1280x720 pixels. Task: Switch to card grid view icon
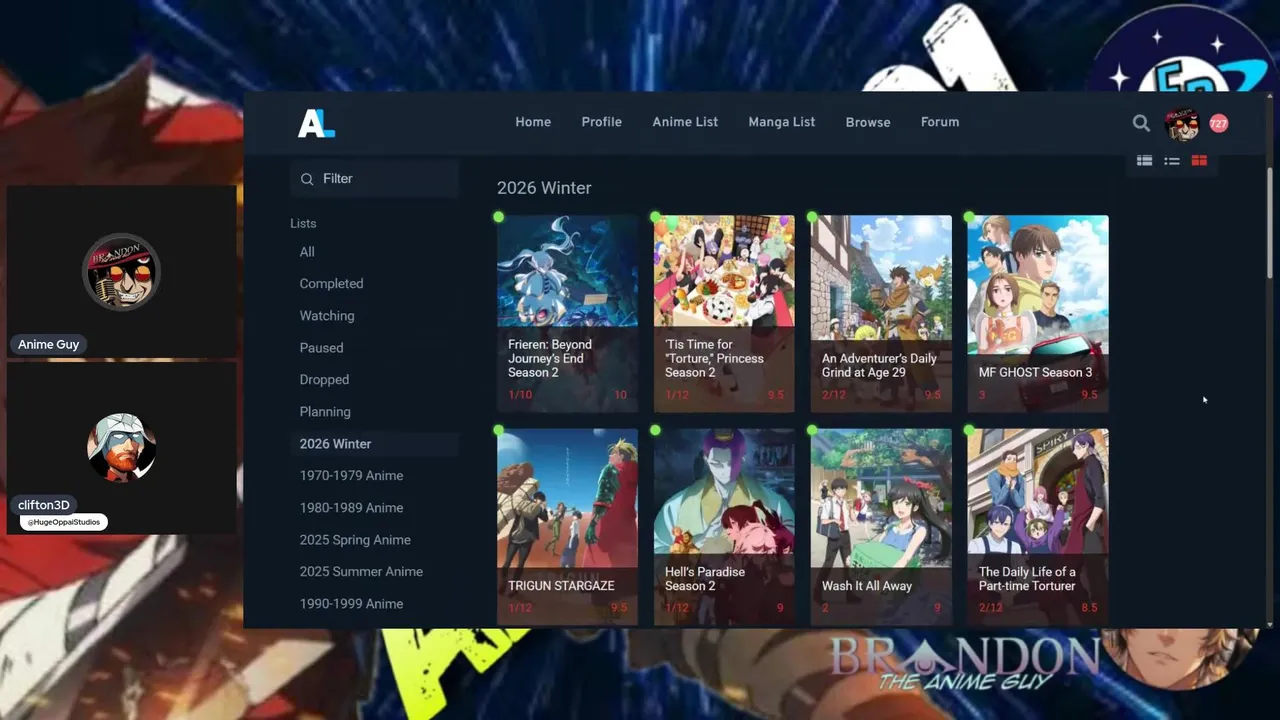[1199, 161]
